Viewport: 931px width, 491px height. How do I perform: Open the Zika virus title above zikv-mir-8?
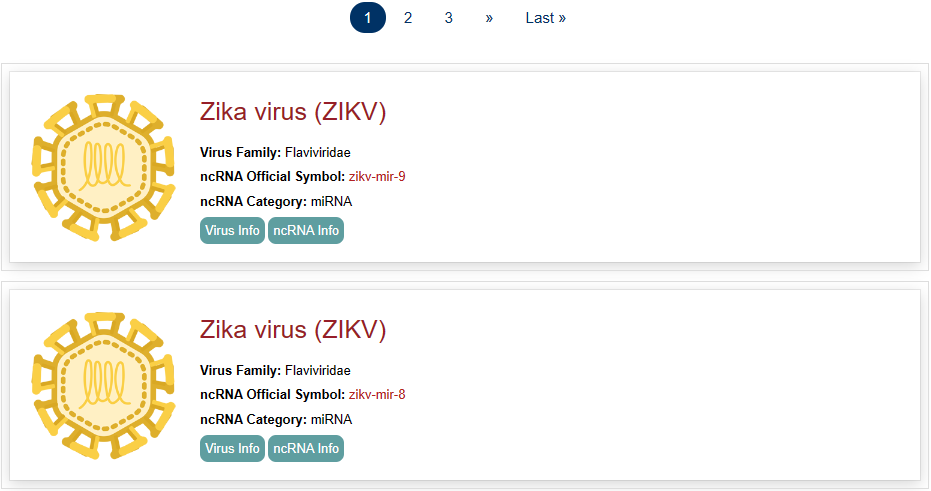[x=293, y=330]
